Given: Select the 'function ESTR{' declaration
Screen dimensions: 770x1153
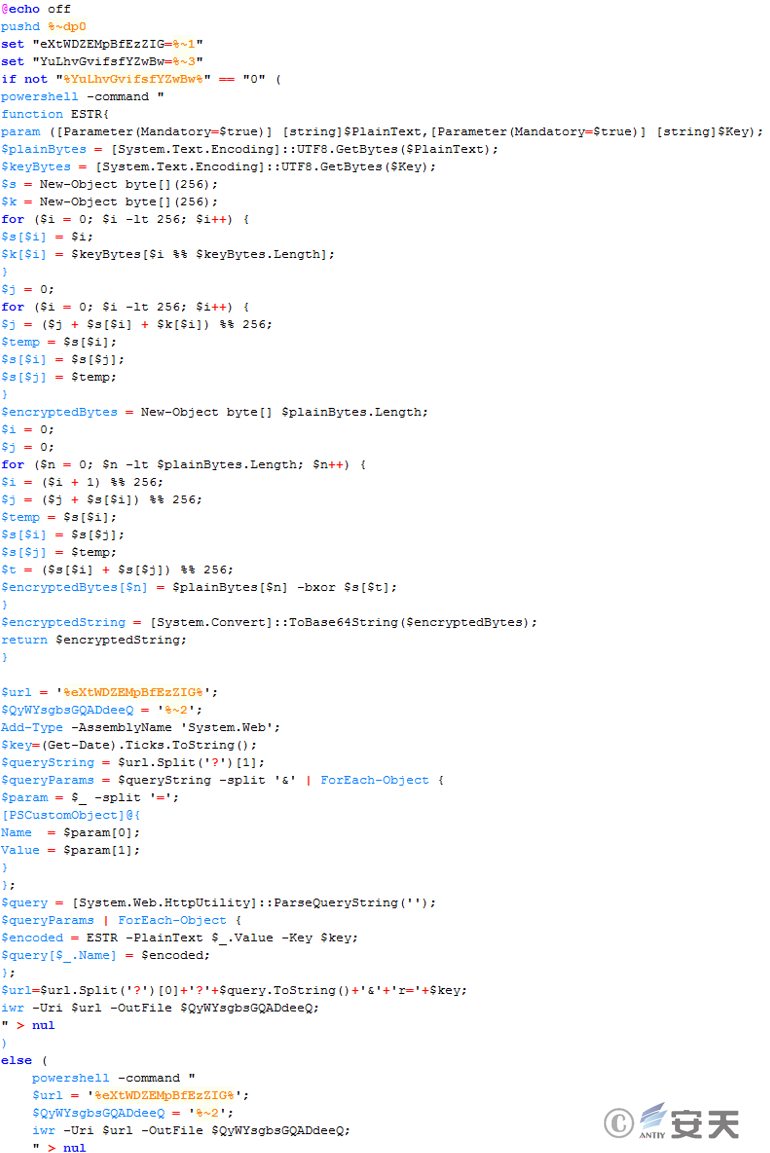Looking at the screenshot, I should tap(55, 114).
